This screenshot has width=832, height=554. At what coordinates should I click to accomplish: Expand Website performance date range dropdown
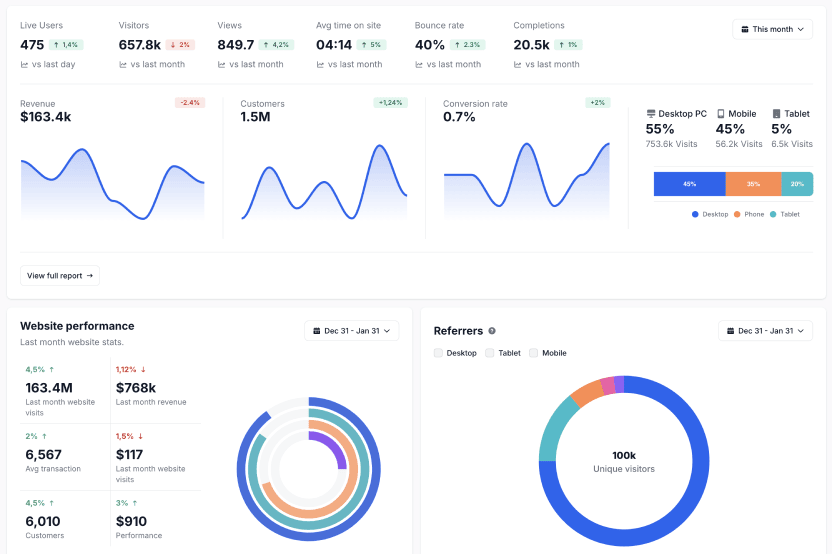click(351, 331)
